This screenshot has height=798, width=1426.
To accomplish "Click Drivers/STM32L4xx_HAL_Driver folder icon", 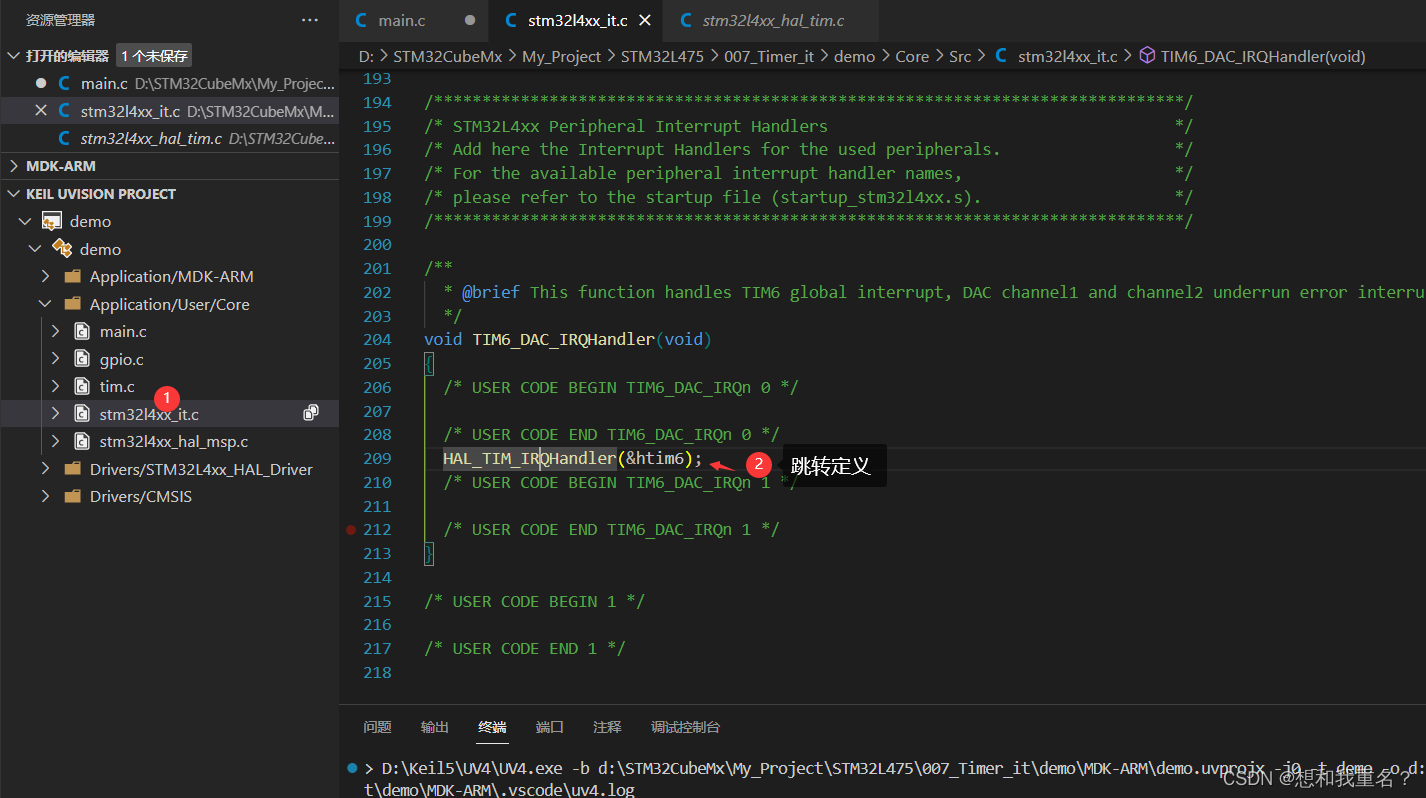I will click(72, 469).
